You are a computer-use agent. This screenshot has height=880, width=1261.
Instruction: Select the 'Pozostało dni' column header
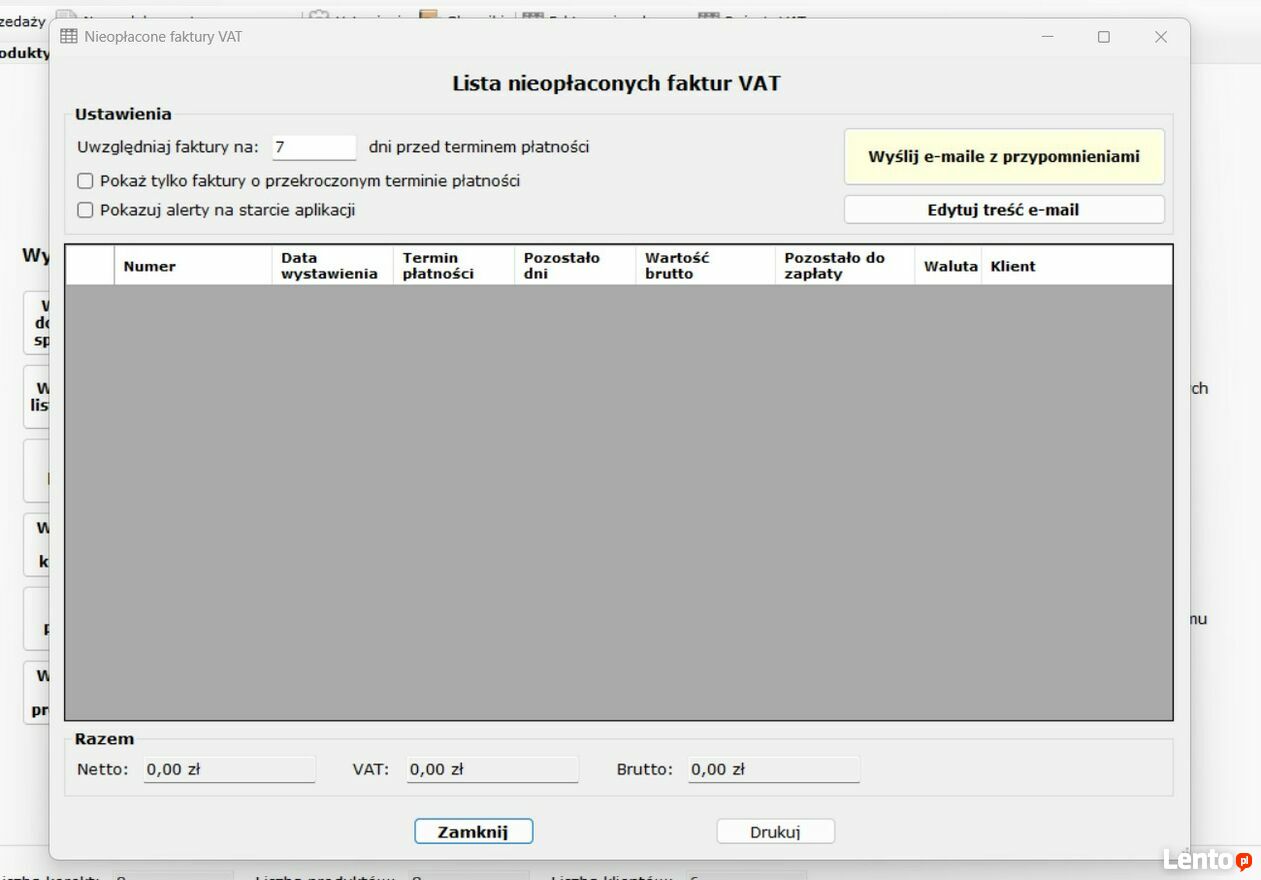[574, 266]
